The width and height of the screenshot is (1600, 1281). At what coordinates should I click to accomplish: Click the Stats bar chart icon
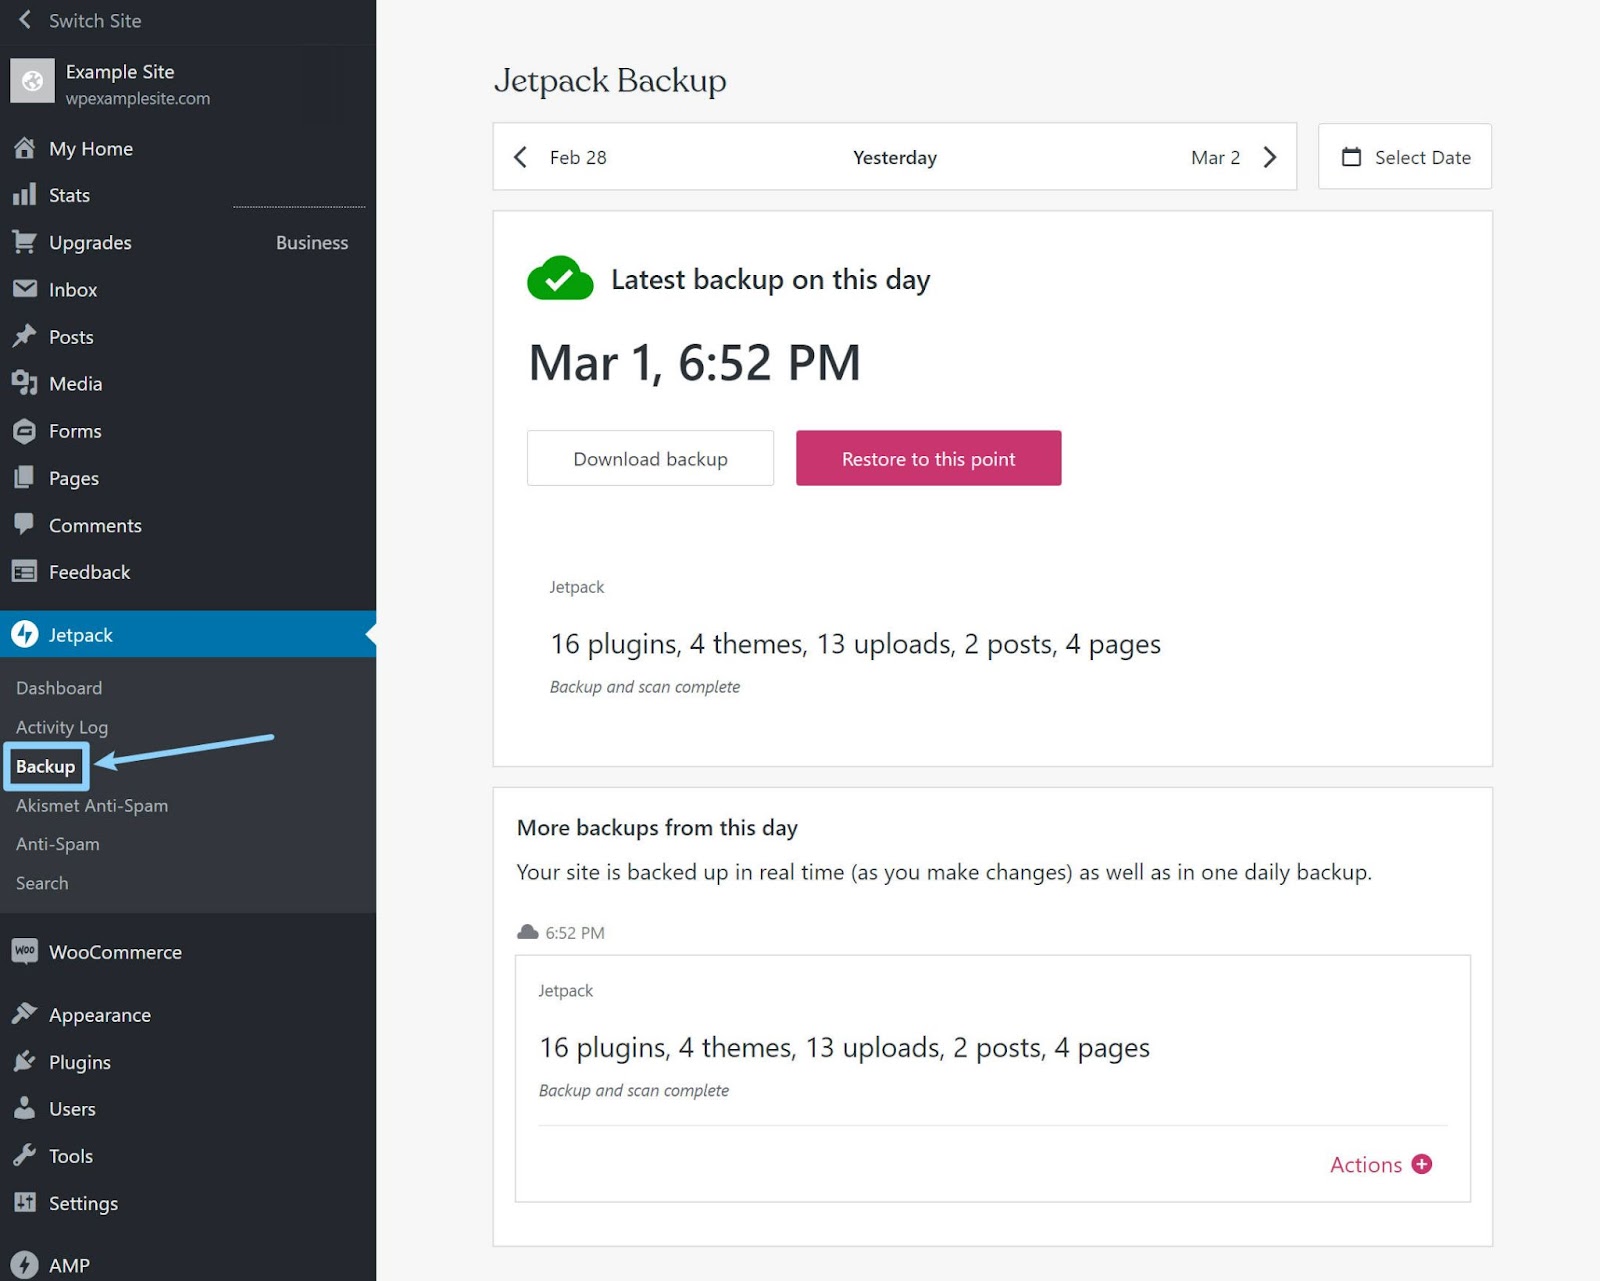pyautogui.click(x=25, y=194)
